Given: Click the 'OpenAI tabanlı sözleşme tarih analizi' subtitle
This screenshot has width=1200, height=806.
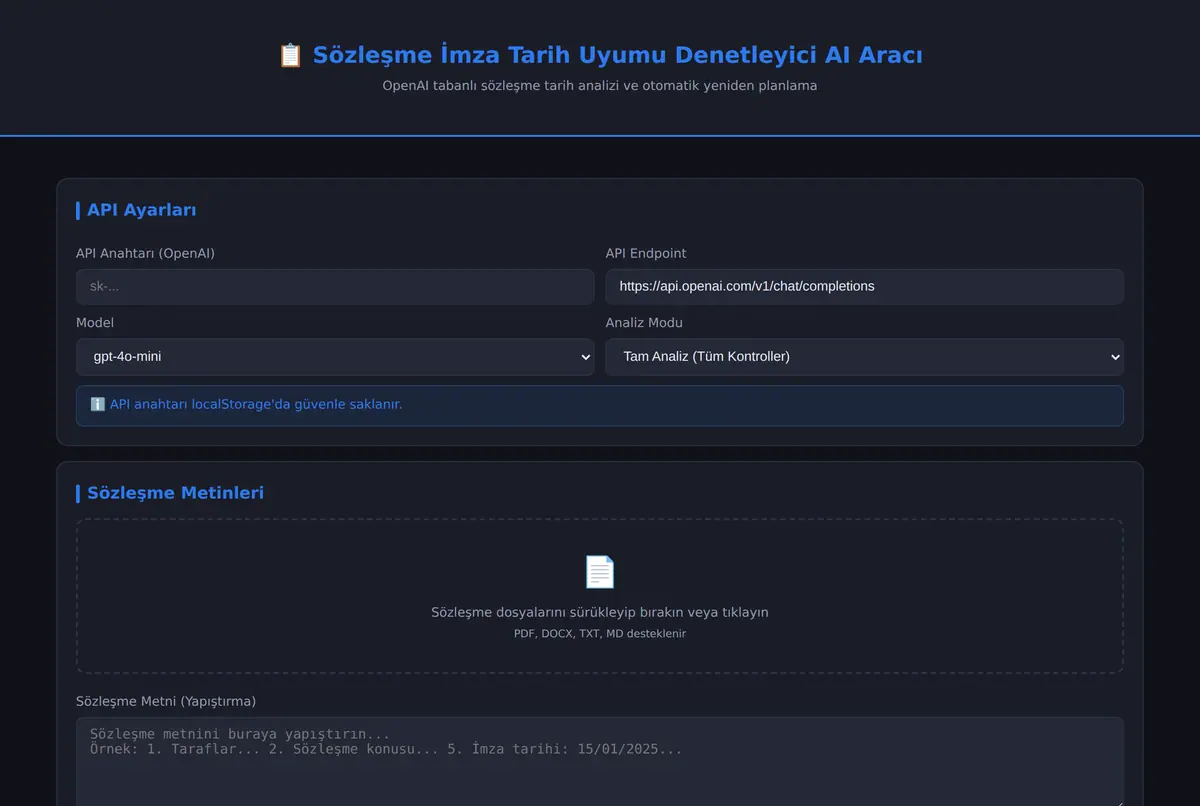Looking at the screenshot, I should [500, 86].
